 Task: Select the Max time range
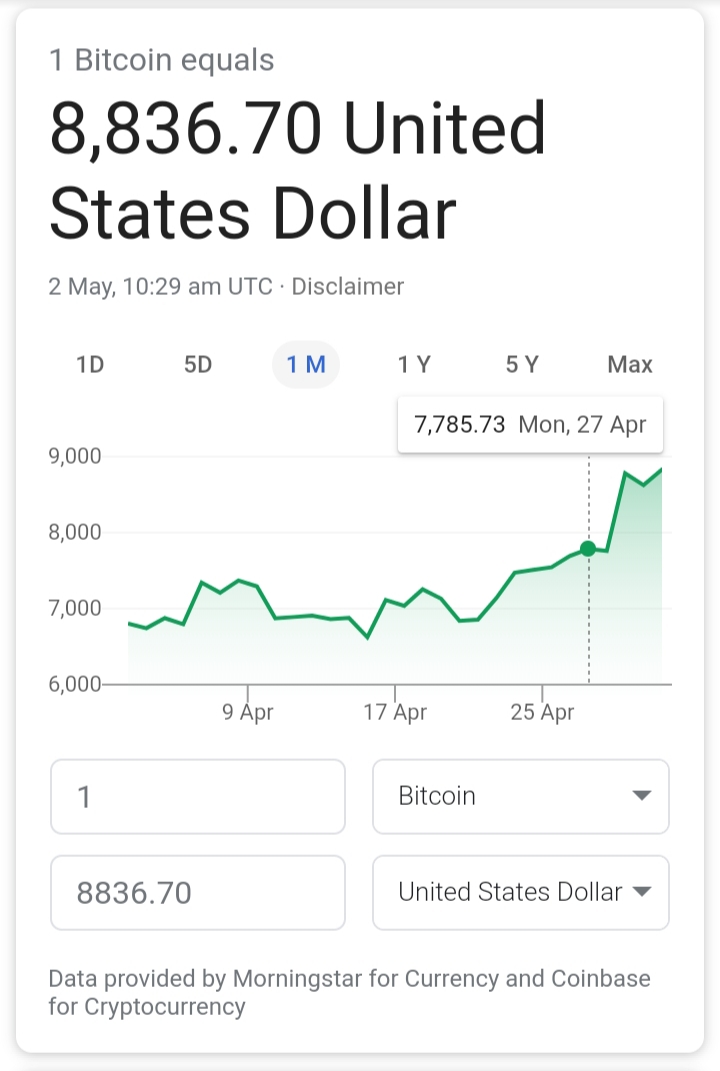coord(630,365)
